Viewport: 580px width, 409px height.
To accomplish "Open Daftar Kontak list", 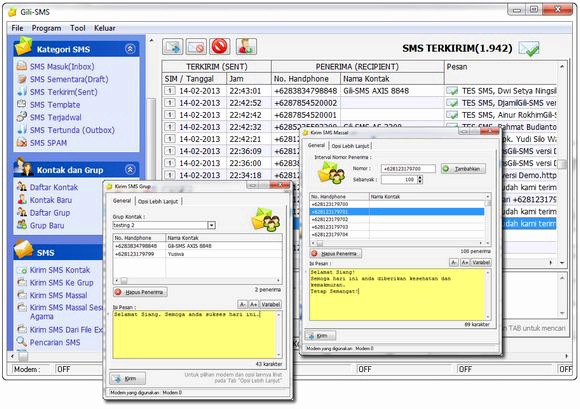I will 54,187.
